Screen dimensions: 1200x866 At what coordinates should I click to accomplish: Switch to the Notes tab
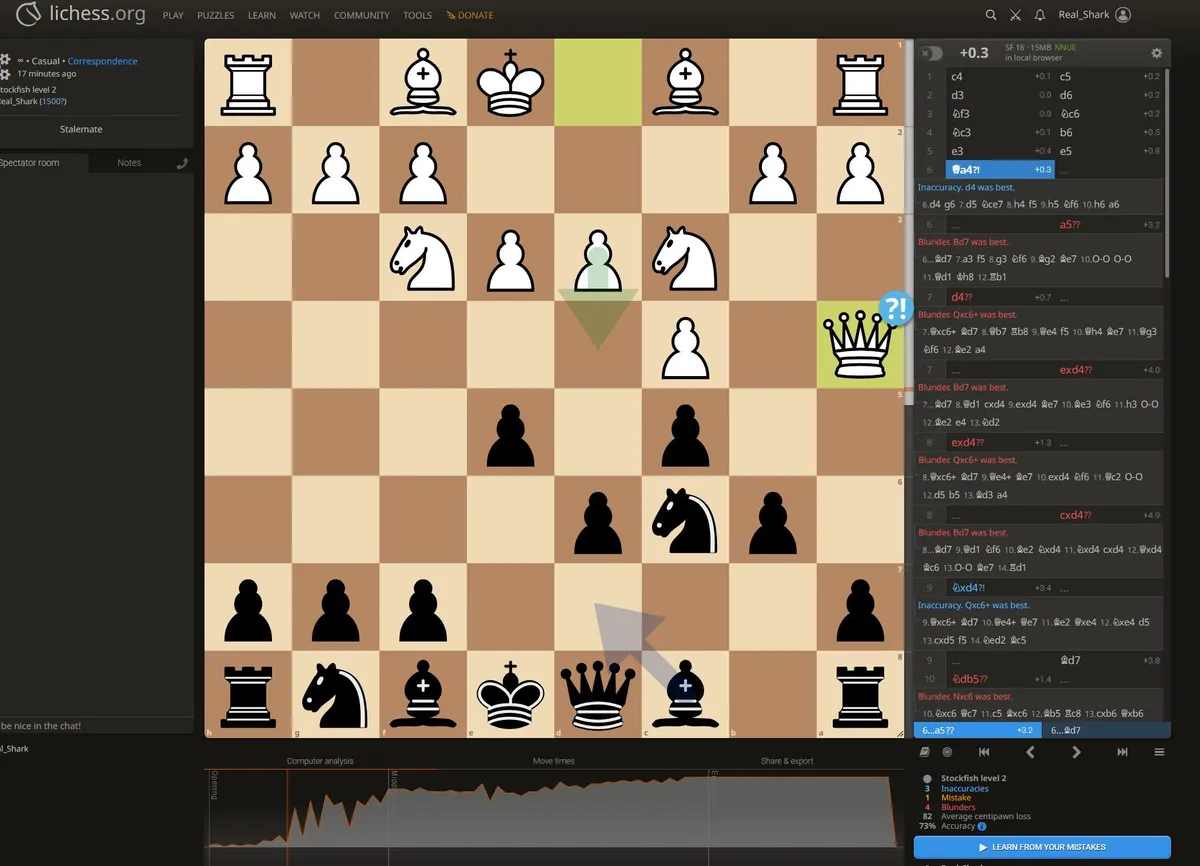129,162
